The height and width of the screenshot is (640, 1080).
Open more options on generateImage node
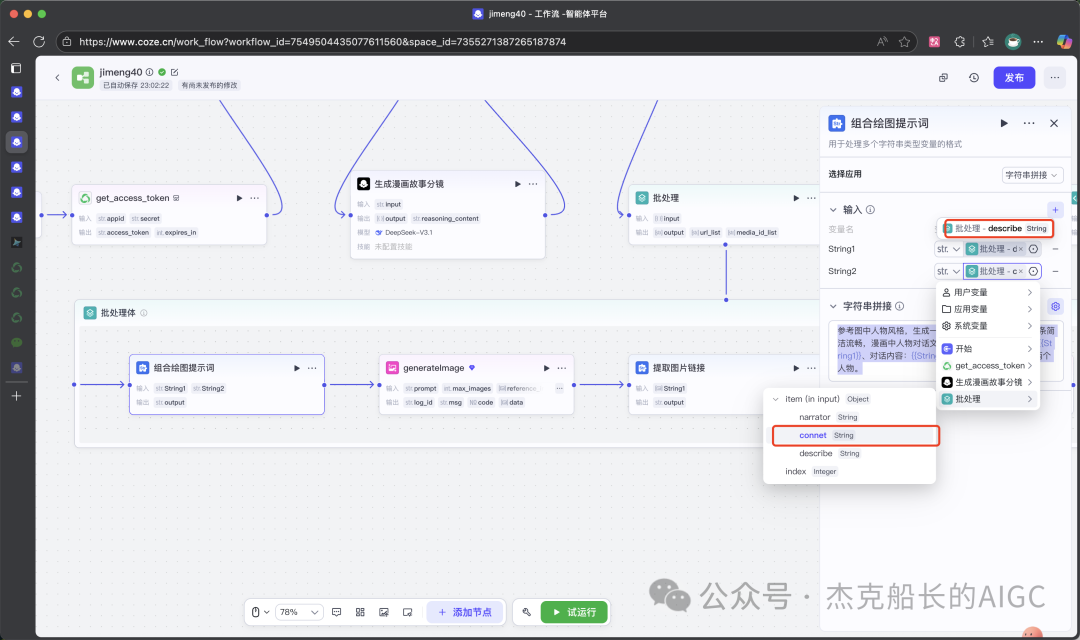[x=562, y=368]
